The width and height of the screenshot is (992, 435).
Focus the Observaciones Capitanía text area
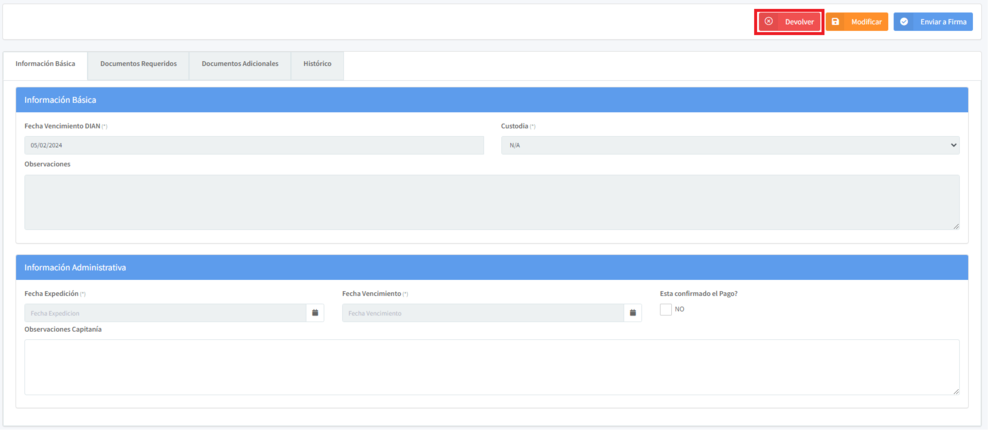pyautogui.click(x=490, y=367)
